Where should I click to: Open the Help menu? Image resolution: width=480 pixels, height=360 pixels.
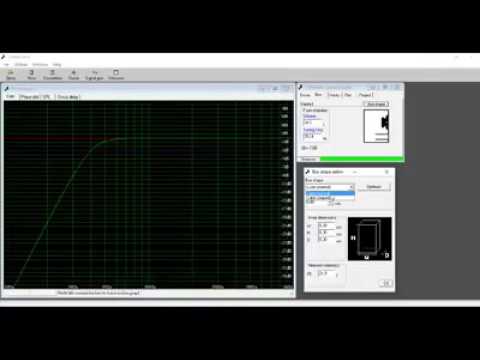point(57,64)
